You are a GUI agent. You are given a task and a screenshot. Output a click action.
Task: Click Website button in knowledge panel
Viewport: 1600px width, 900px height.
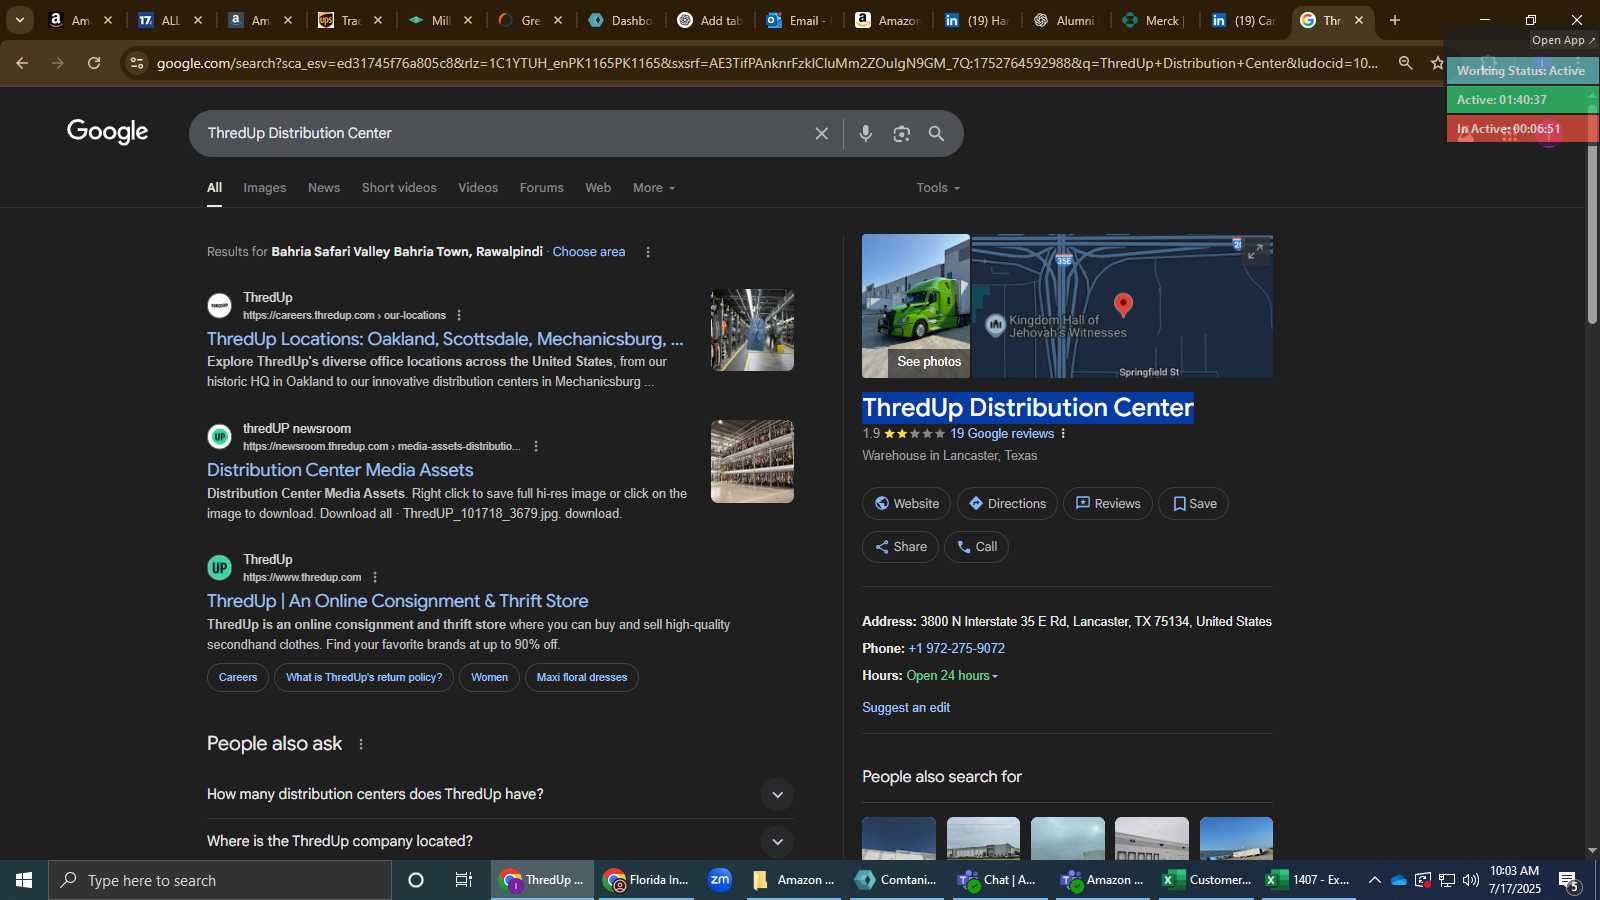click(x=907, y=504)
